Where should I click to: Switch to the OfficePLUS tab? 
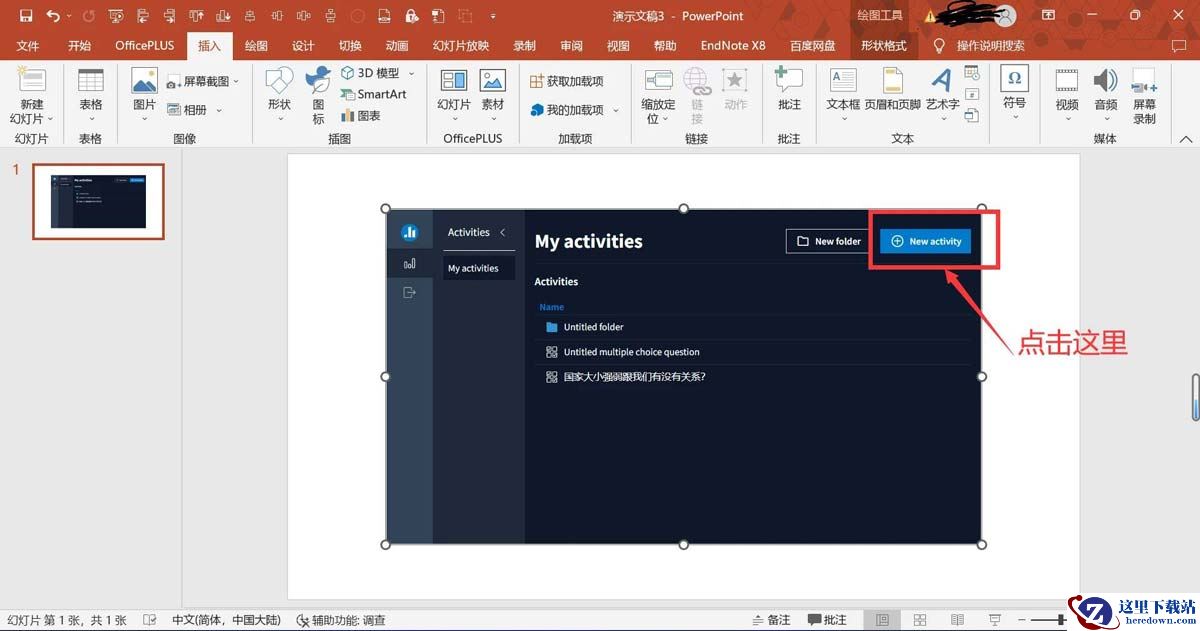(x=144, y=46)
